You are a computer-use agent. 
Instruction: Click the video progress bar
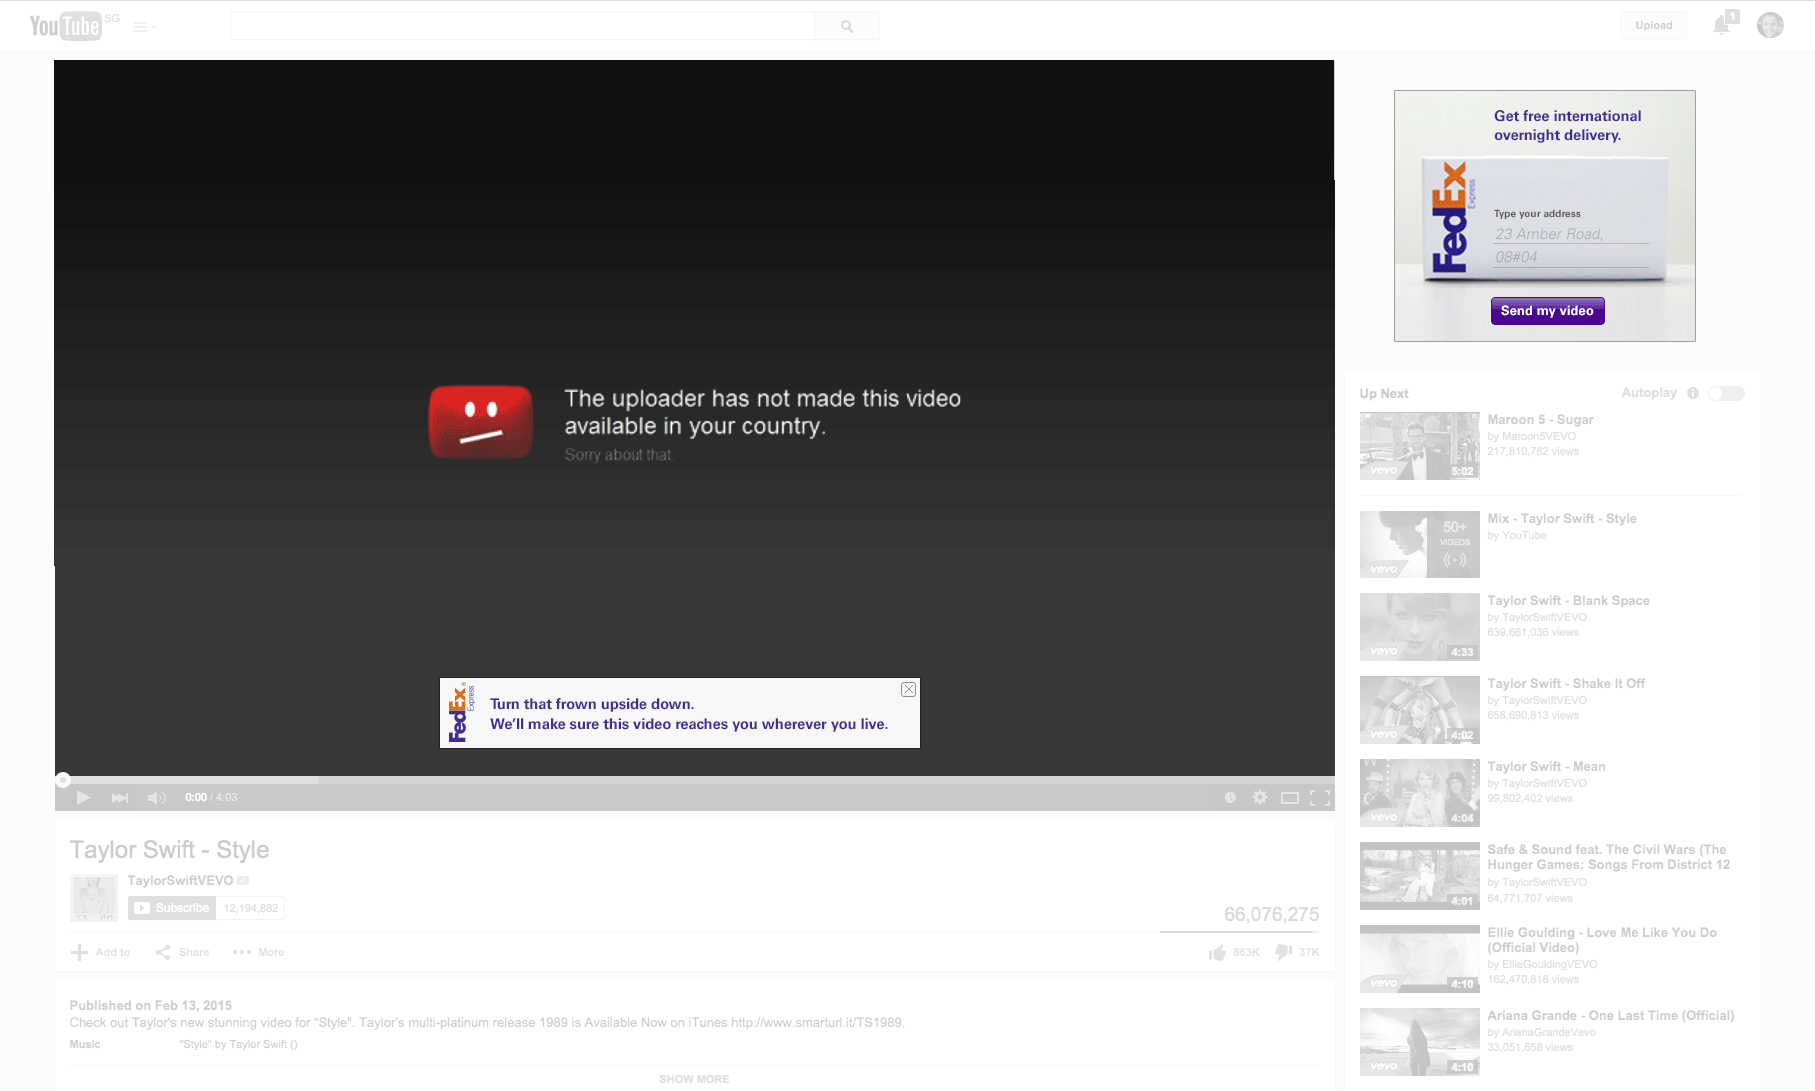point(694,779)
